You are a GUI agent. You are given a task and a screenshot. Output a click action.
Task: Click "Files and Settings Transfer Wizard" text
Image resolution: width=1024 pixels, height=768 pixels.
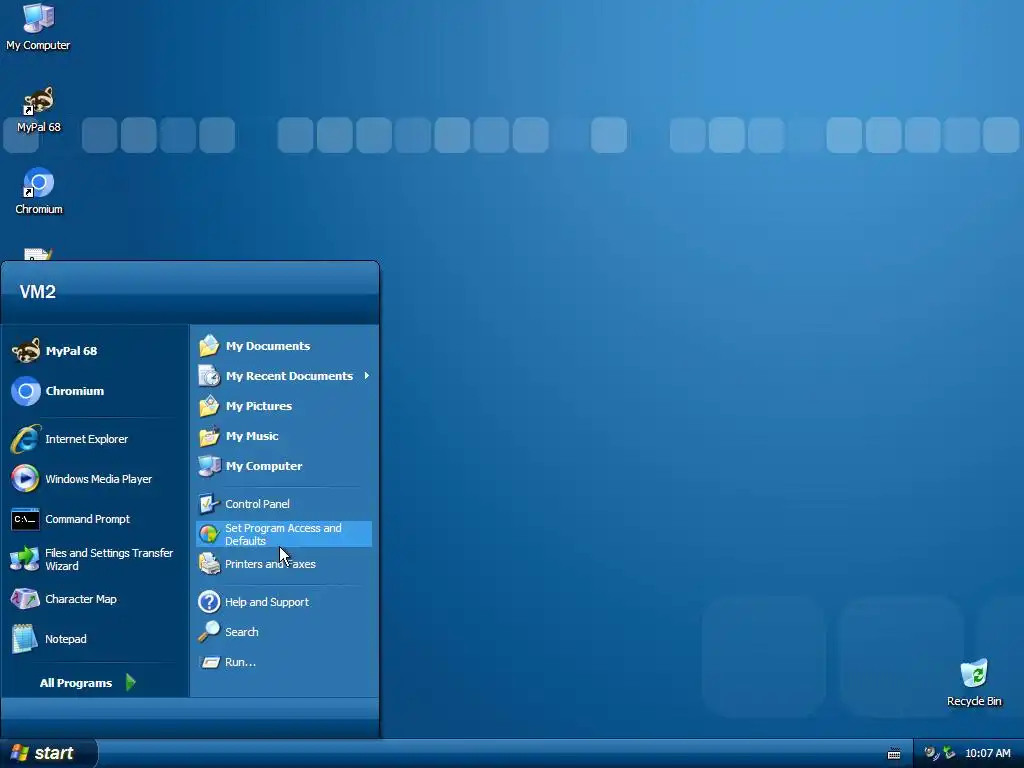click(109, 559)
